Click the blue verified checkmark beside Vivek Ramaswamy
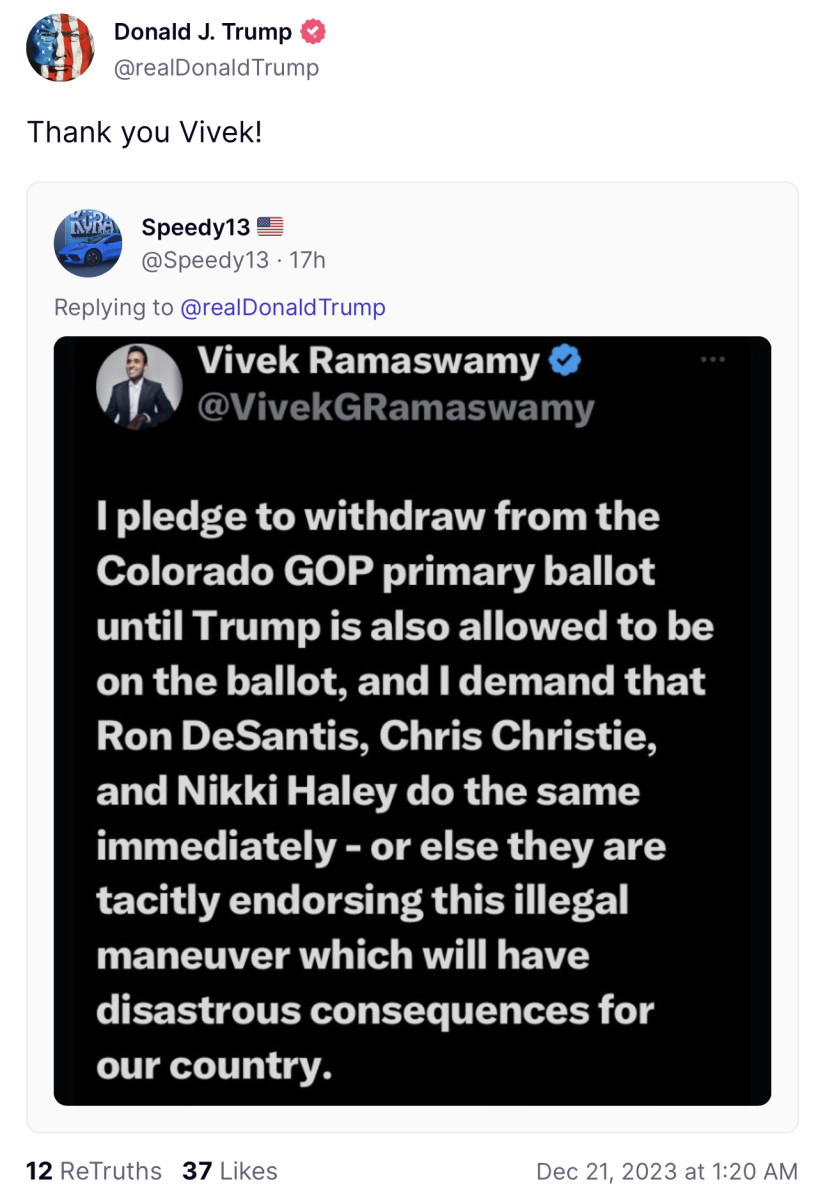 tap(565, 362)
